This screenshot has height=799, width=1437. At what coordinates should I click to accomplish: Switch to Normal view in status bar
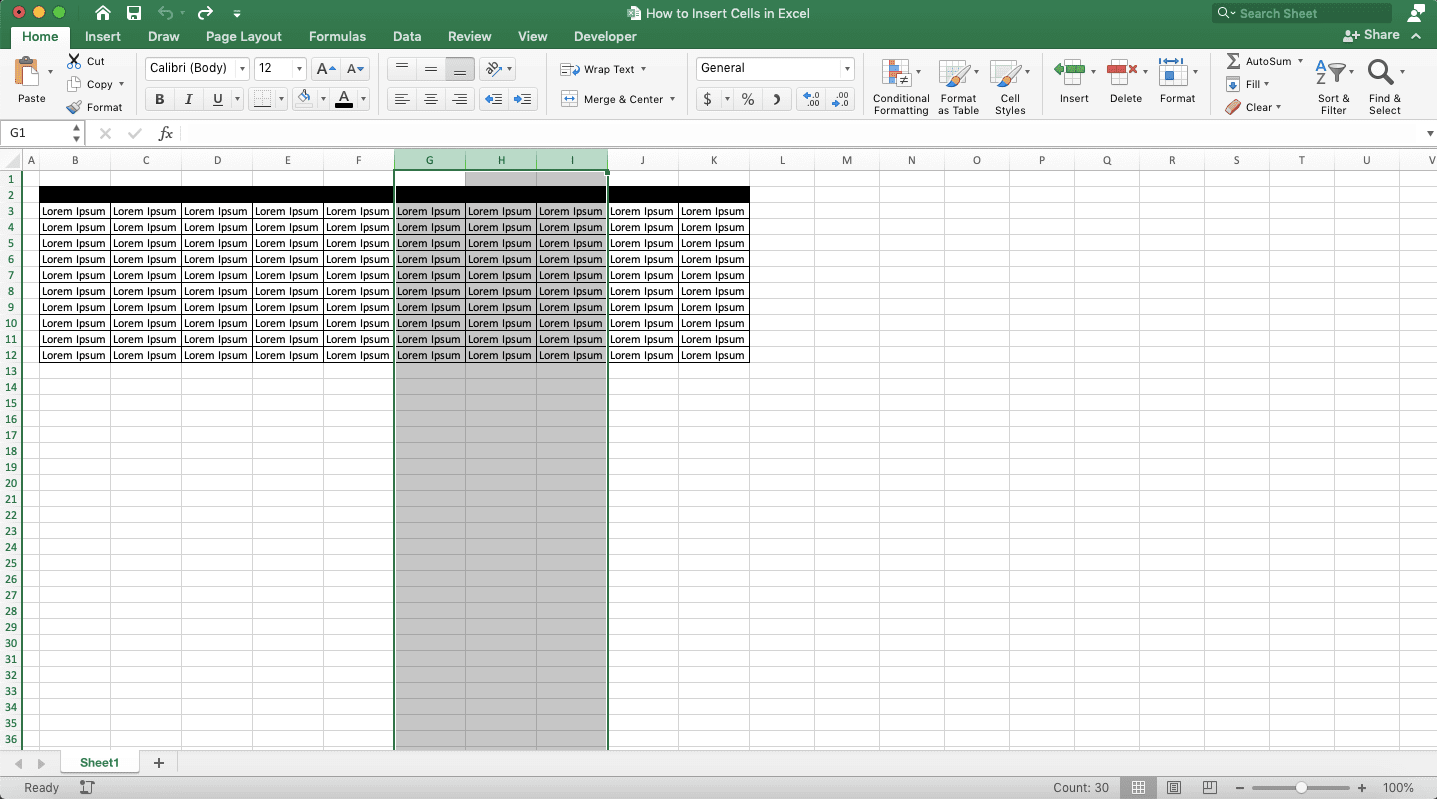click(1138, 788)
